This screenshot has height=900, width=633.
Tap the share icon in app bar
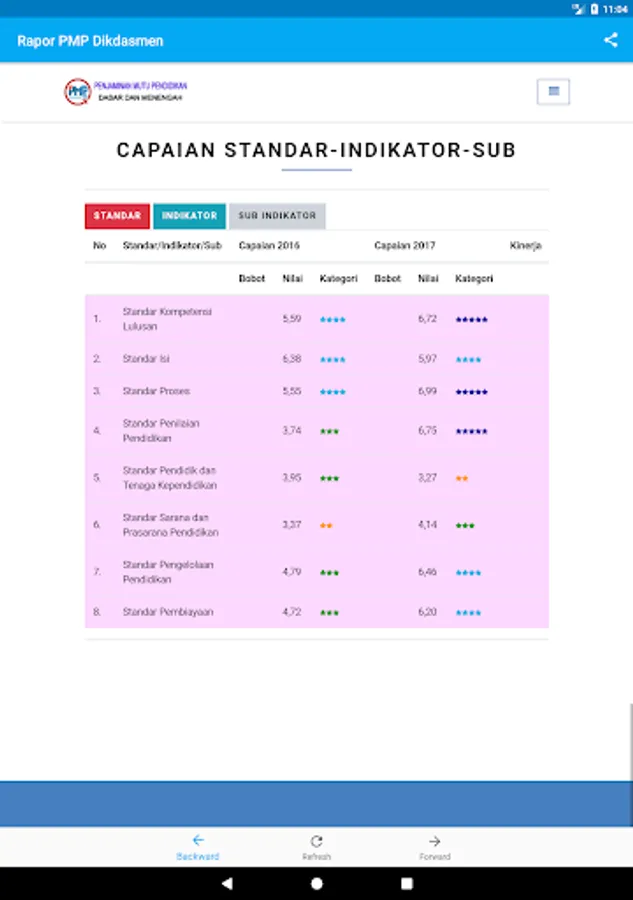[x=610, y=41]
